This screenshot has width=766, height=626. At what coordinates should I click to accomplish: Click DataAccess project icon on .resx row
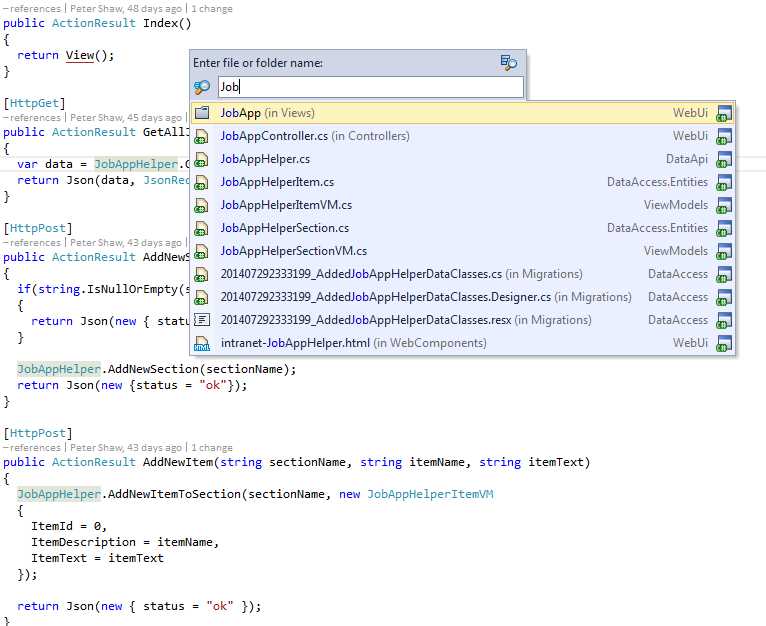point(724,320)
